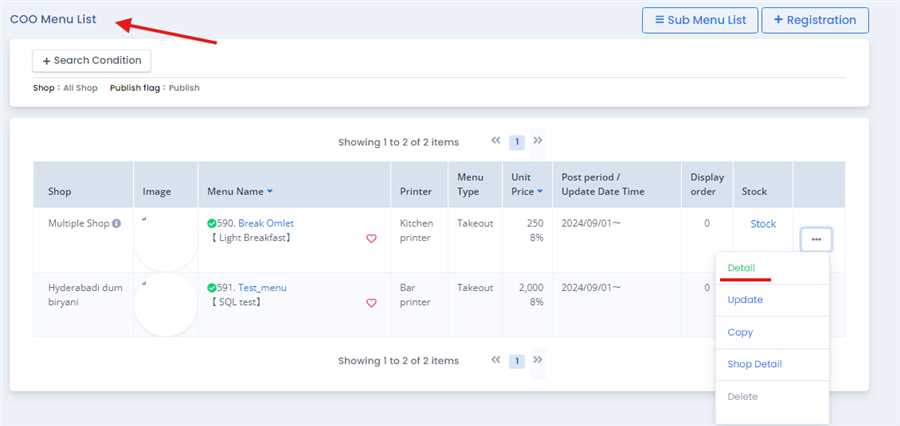Sort by Menu Name column arrow
This screenshot has width=900, height=426.
(x=270, y=191)
